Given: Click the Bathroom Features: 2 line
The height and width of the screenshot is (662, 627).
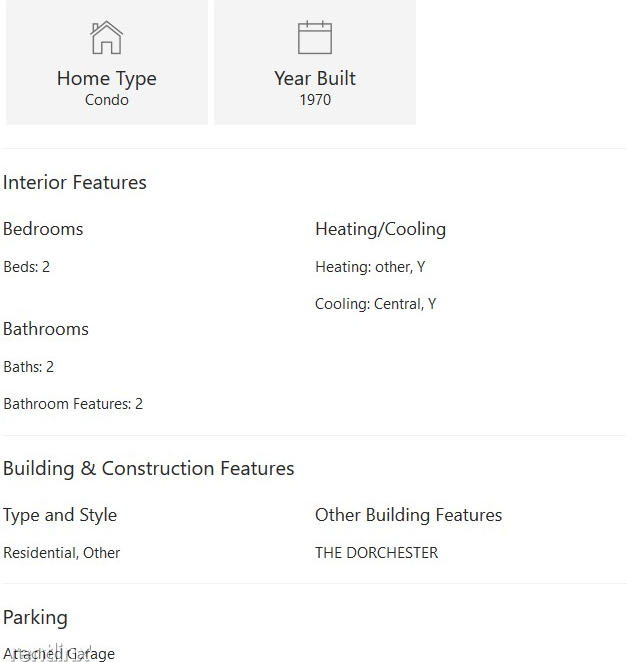Looking at the screenshot, I should pyautogui.click(x=73, y=404).
